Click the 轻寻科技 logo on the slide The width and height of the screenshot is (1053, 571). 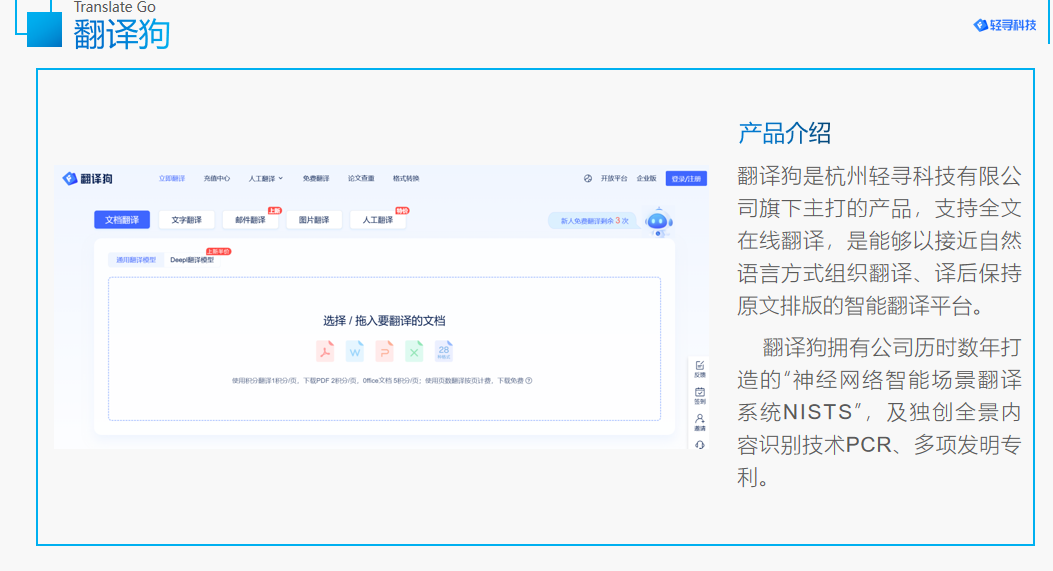1005,26
